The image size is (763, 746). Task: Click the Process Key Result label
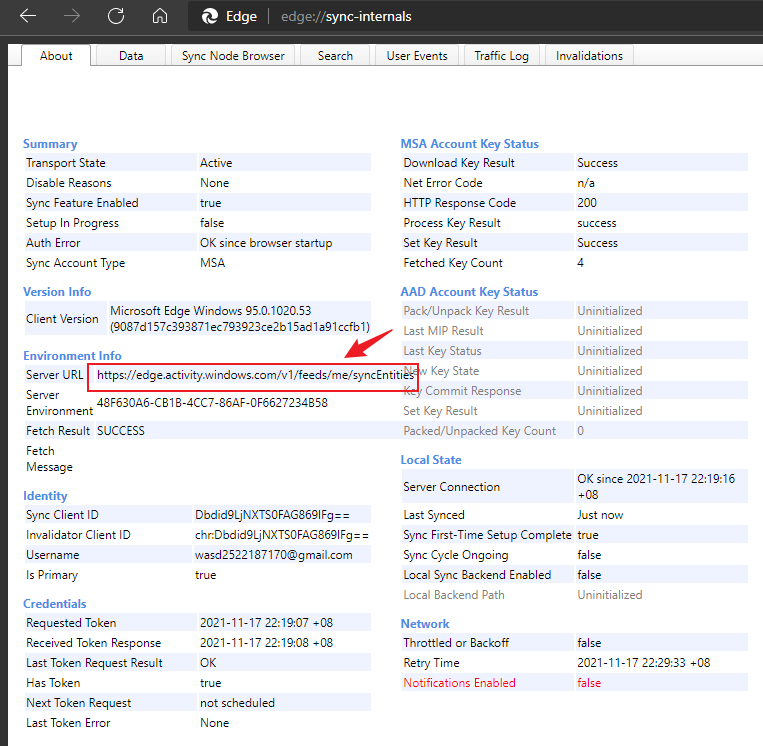coord(452,223)
